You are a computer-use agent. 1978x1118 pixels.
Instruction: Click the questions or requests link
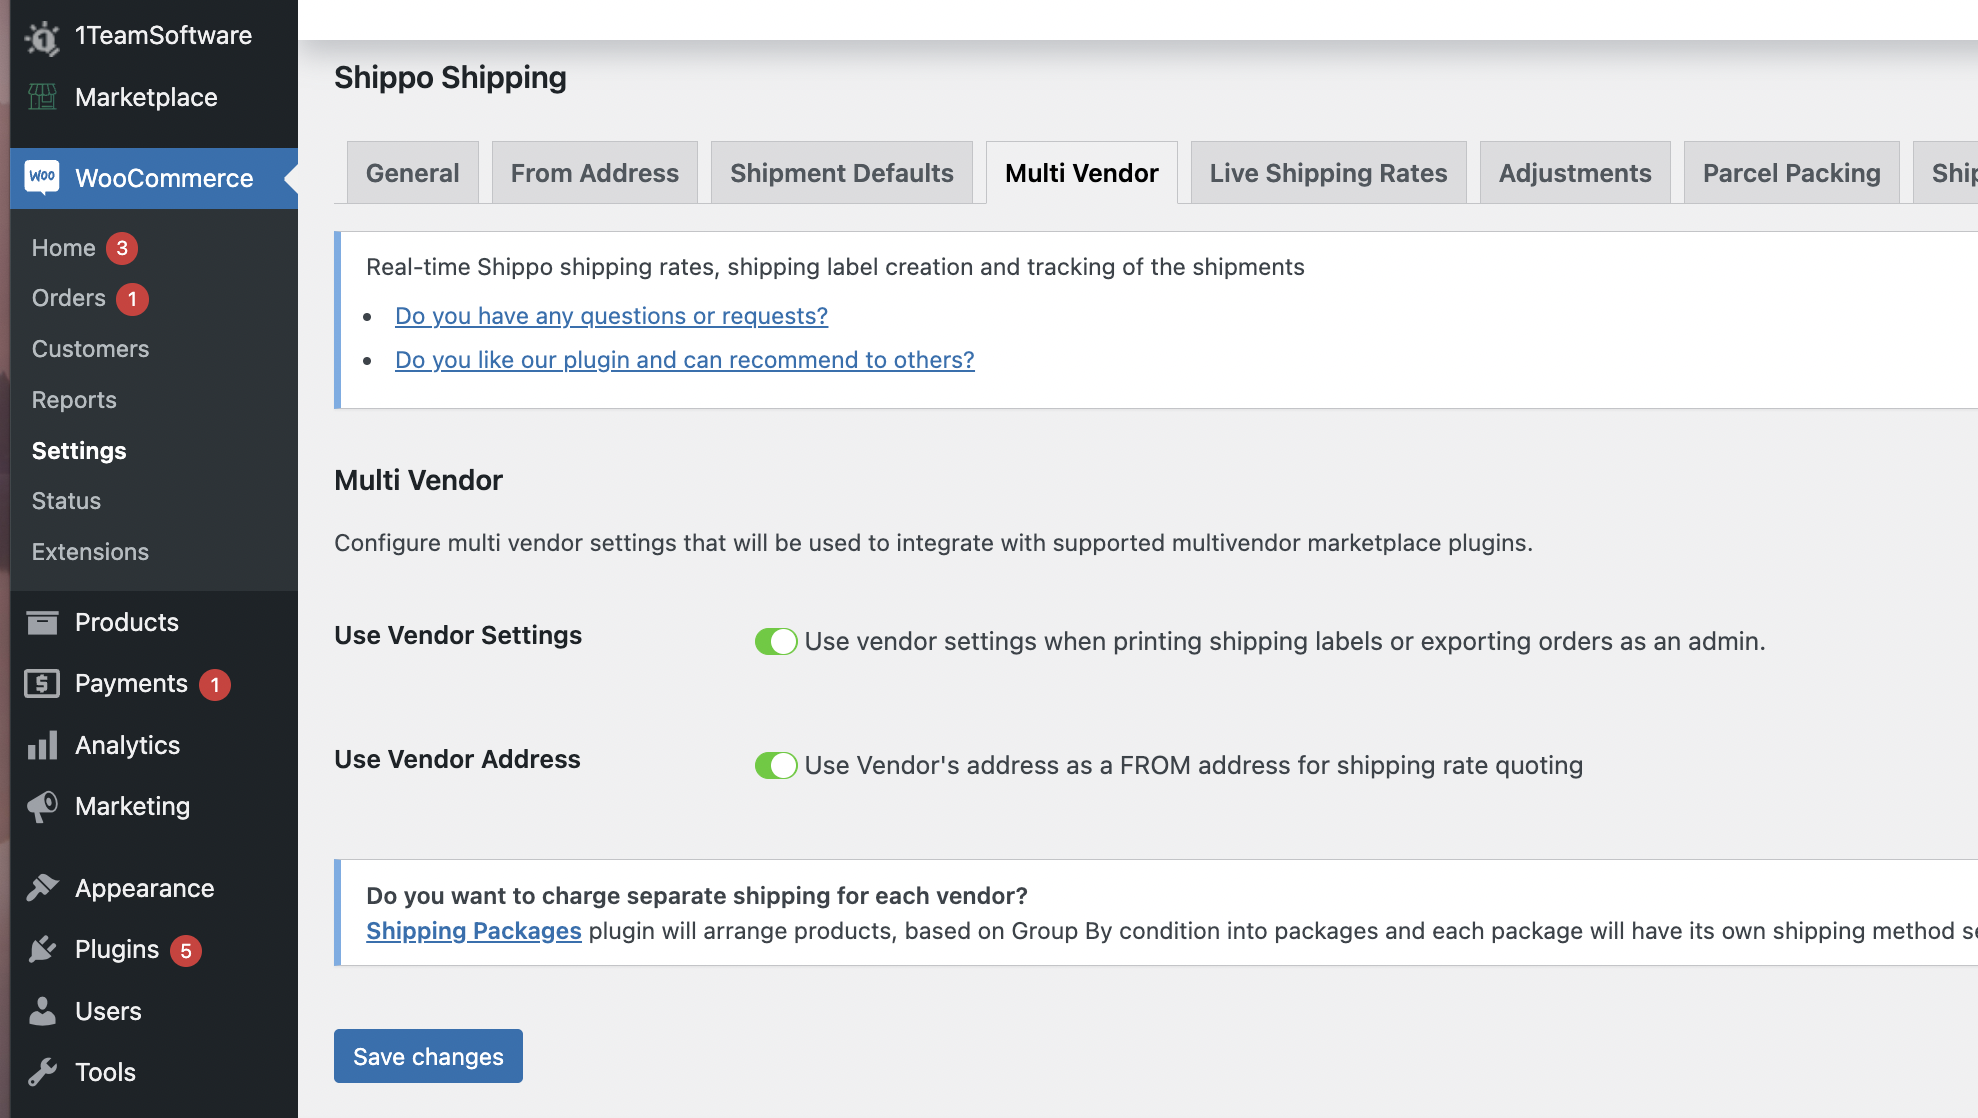click(x=611, y=315)
